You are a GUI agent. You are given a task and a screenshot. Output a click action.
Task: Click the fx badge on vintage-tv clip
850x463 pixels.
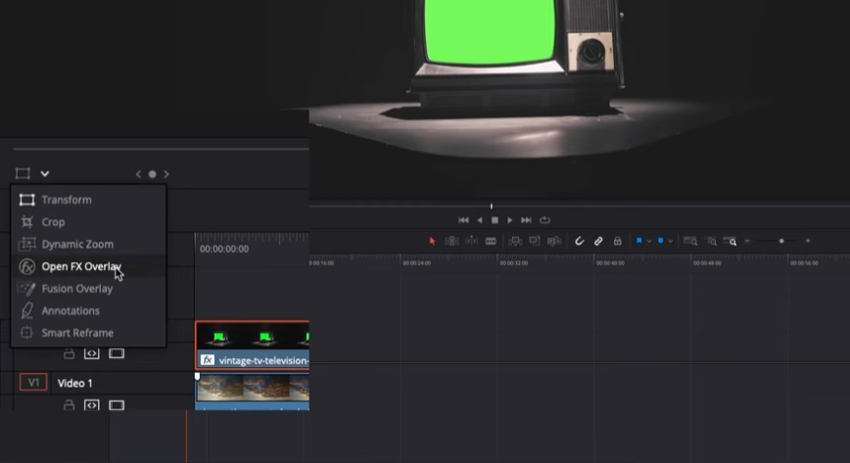click(207, 360)
